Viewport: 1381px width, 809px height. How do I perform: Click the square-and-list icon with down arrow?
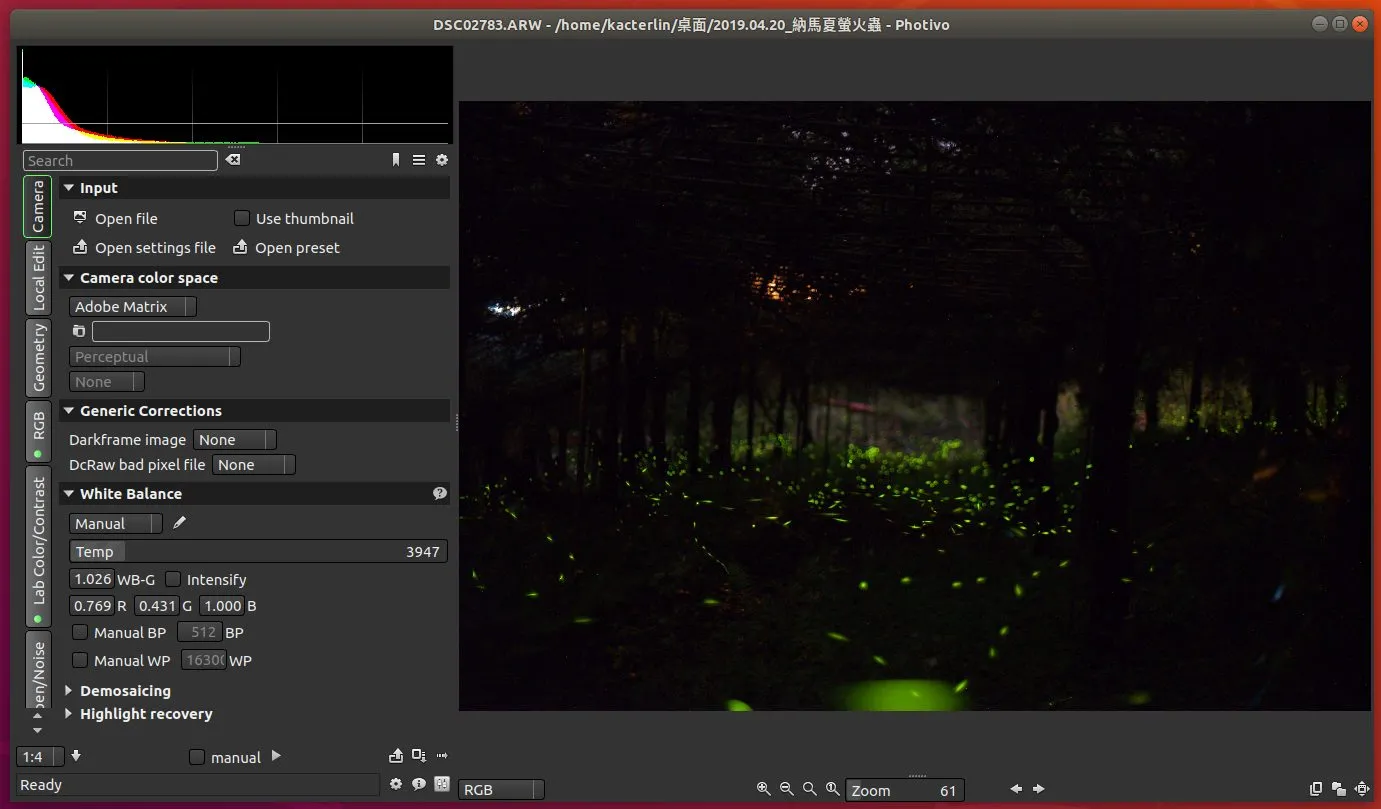pyautogui.click(x=419, y=756)
